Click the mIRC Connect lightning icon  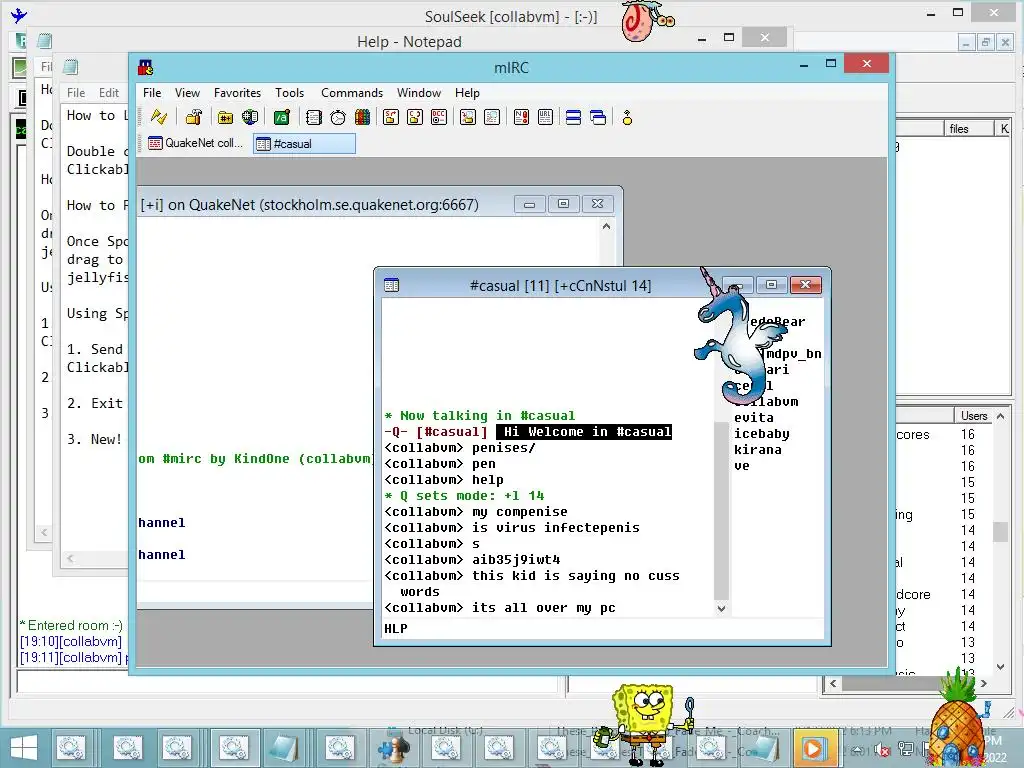coord(159,118)
